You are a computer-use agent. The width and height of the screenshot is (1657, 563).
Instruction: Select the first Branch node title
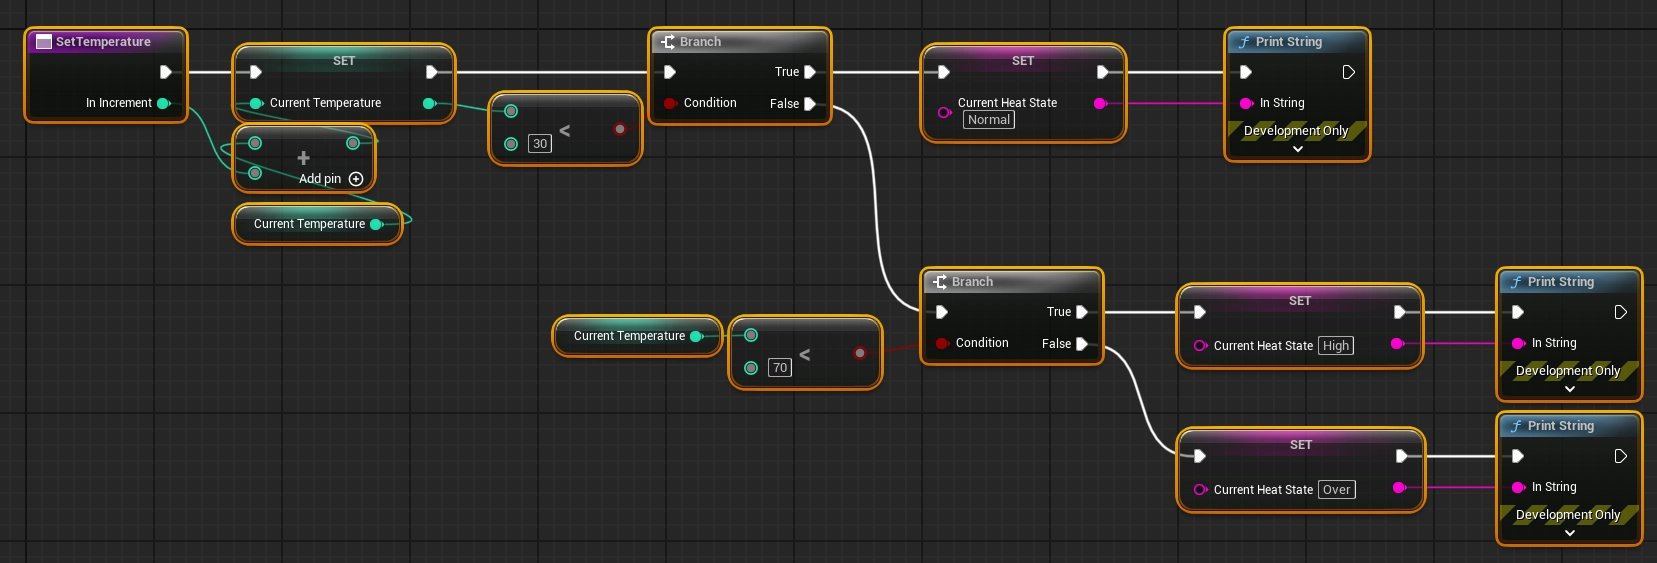coord(700,42)
